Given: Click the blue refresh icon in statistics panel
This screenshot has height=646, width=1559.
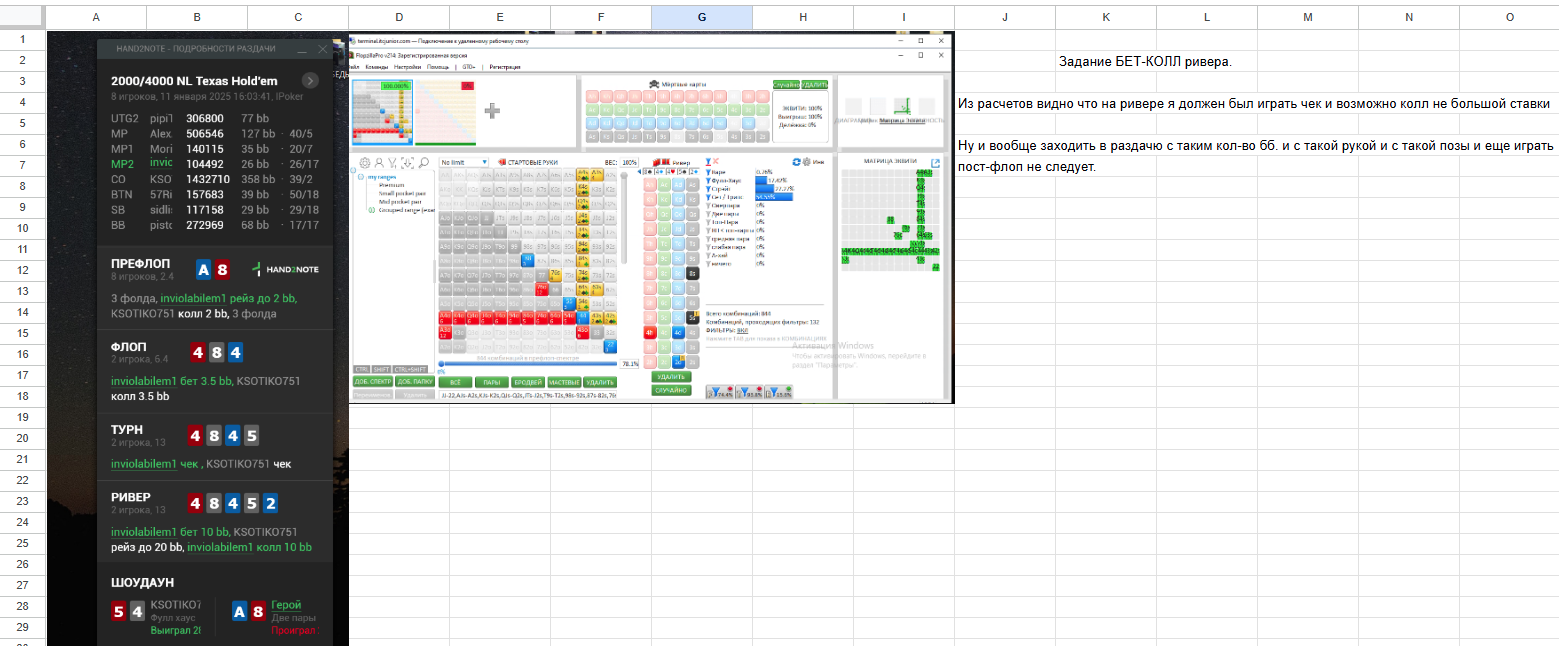Looking at the screenshot, I should pos(796,162).
